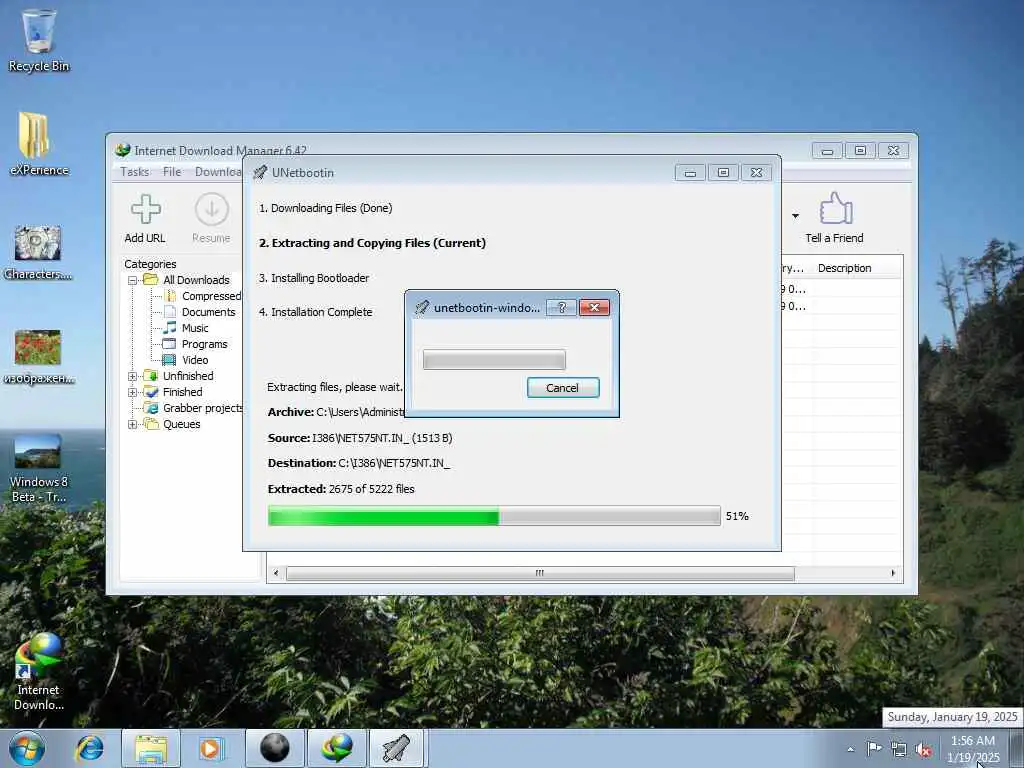Open the Tasks menu in Internet Download Manager
This screenshot has height=768, width=1024.
tap(135, 172)
